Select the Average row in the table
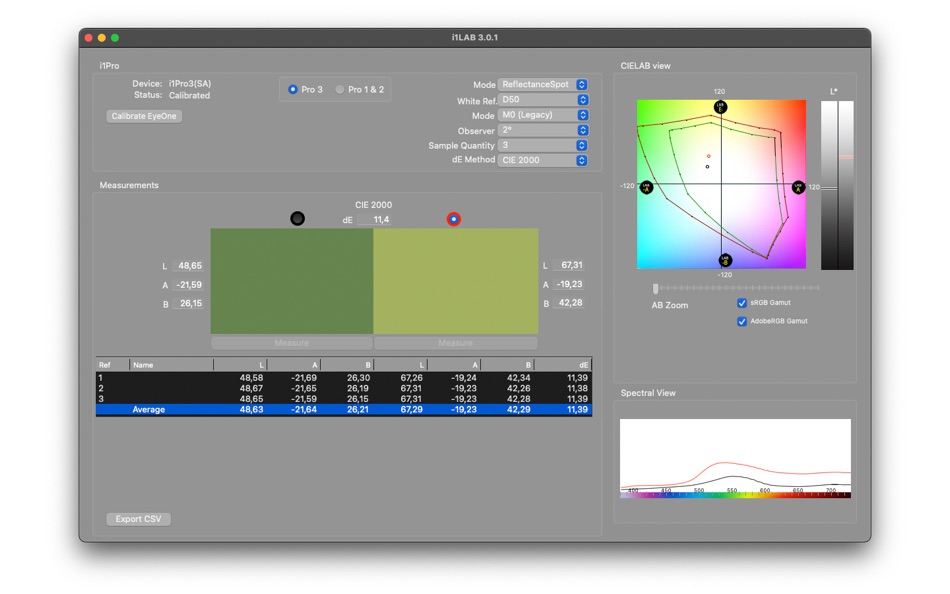The image size is (950, 594). (344, 410)
